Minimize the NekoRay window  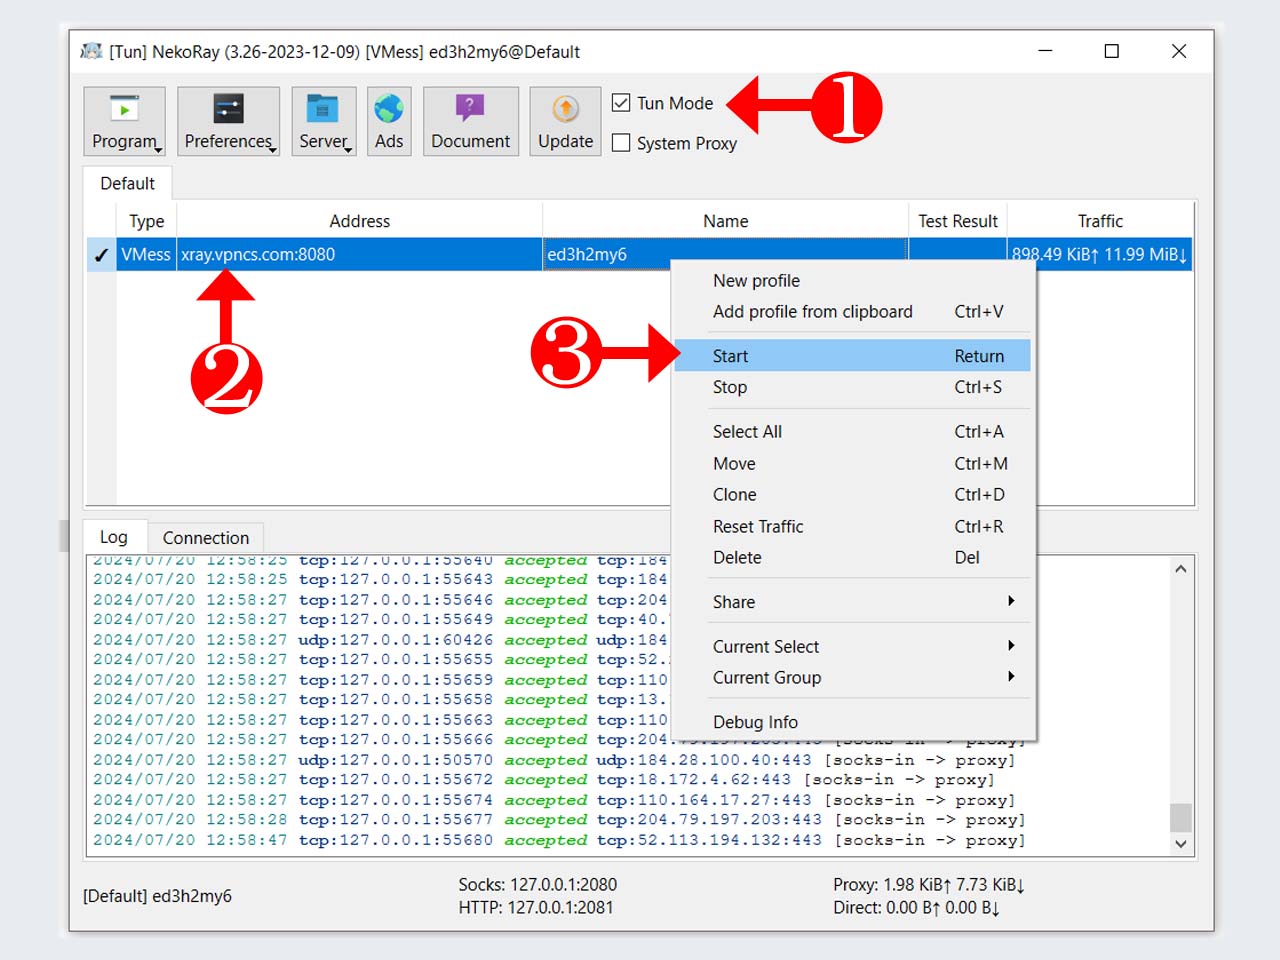point(1045,51)
